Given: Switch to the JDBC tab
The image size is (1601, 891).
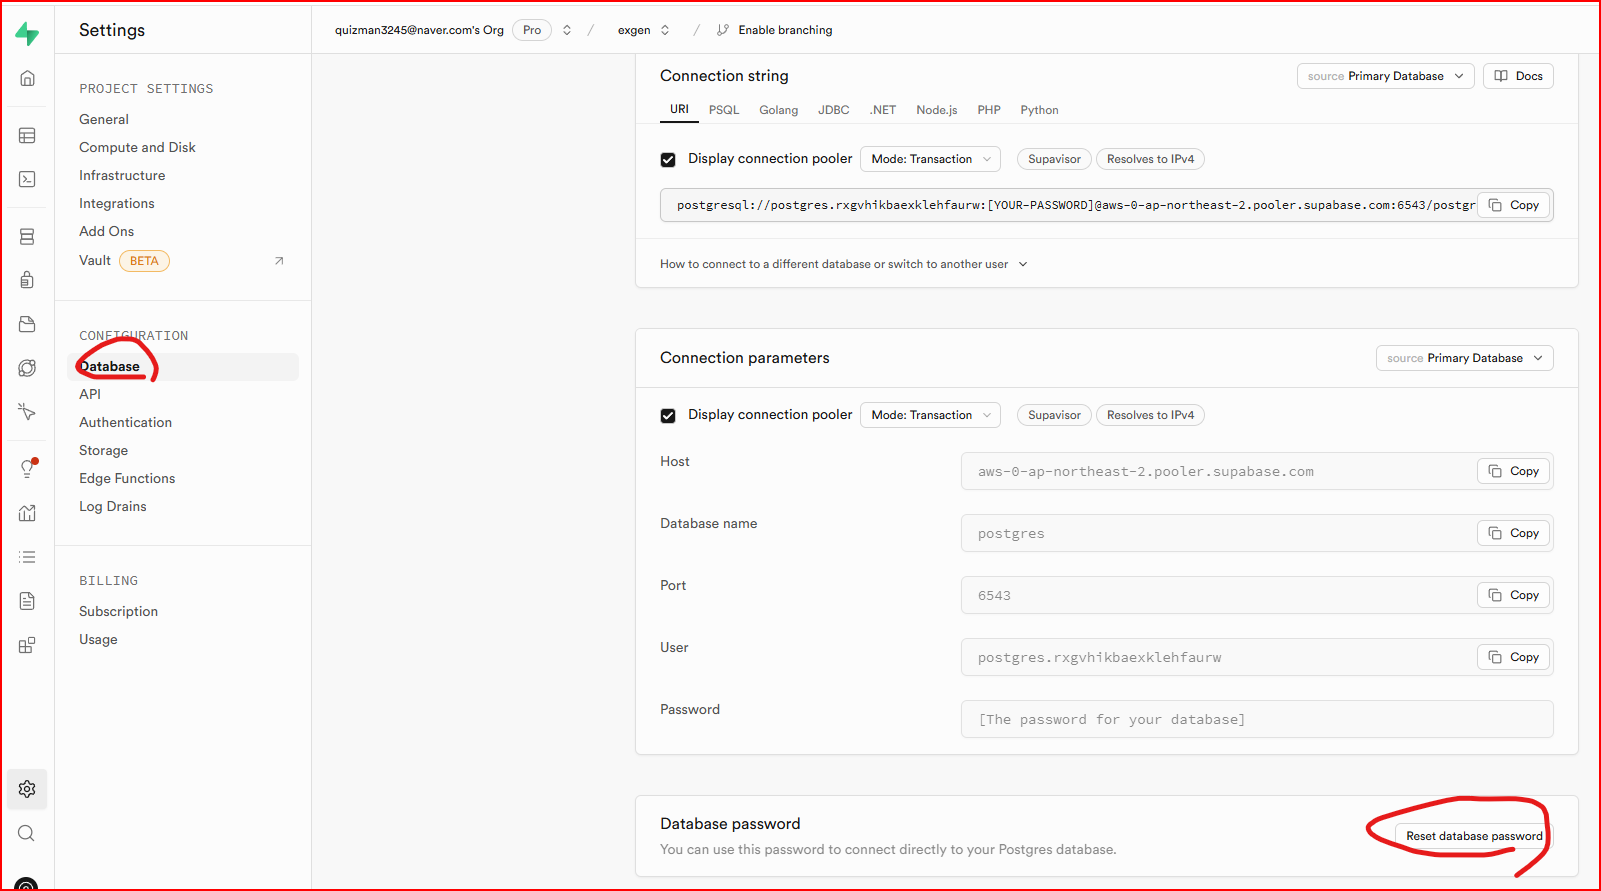Looking at the screenshot, I should [833, 110].
